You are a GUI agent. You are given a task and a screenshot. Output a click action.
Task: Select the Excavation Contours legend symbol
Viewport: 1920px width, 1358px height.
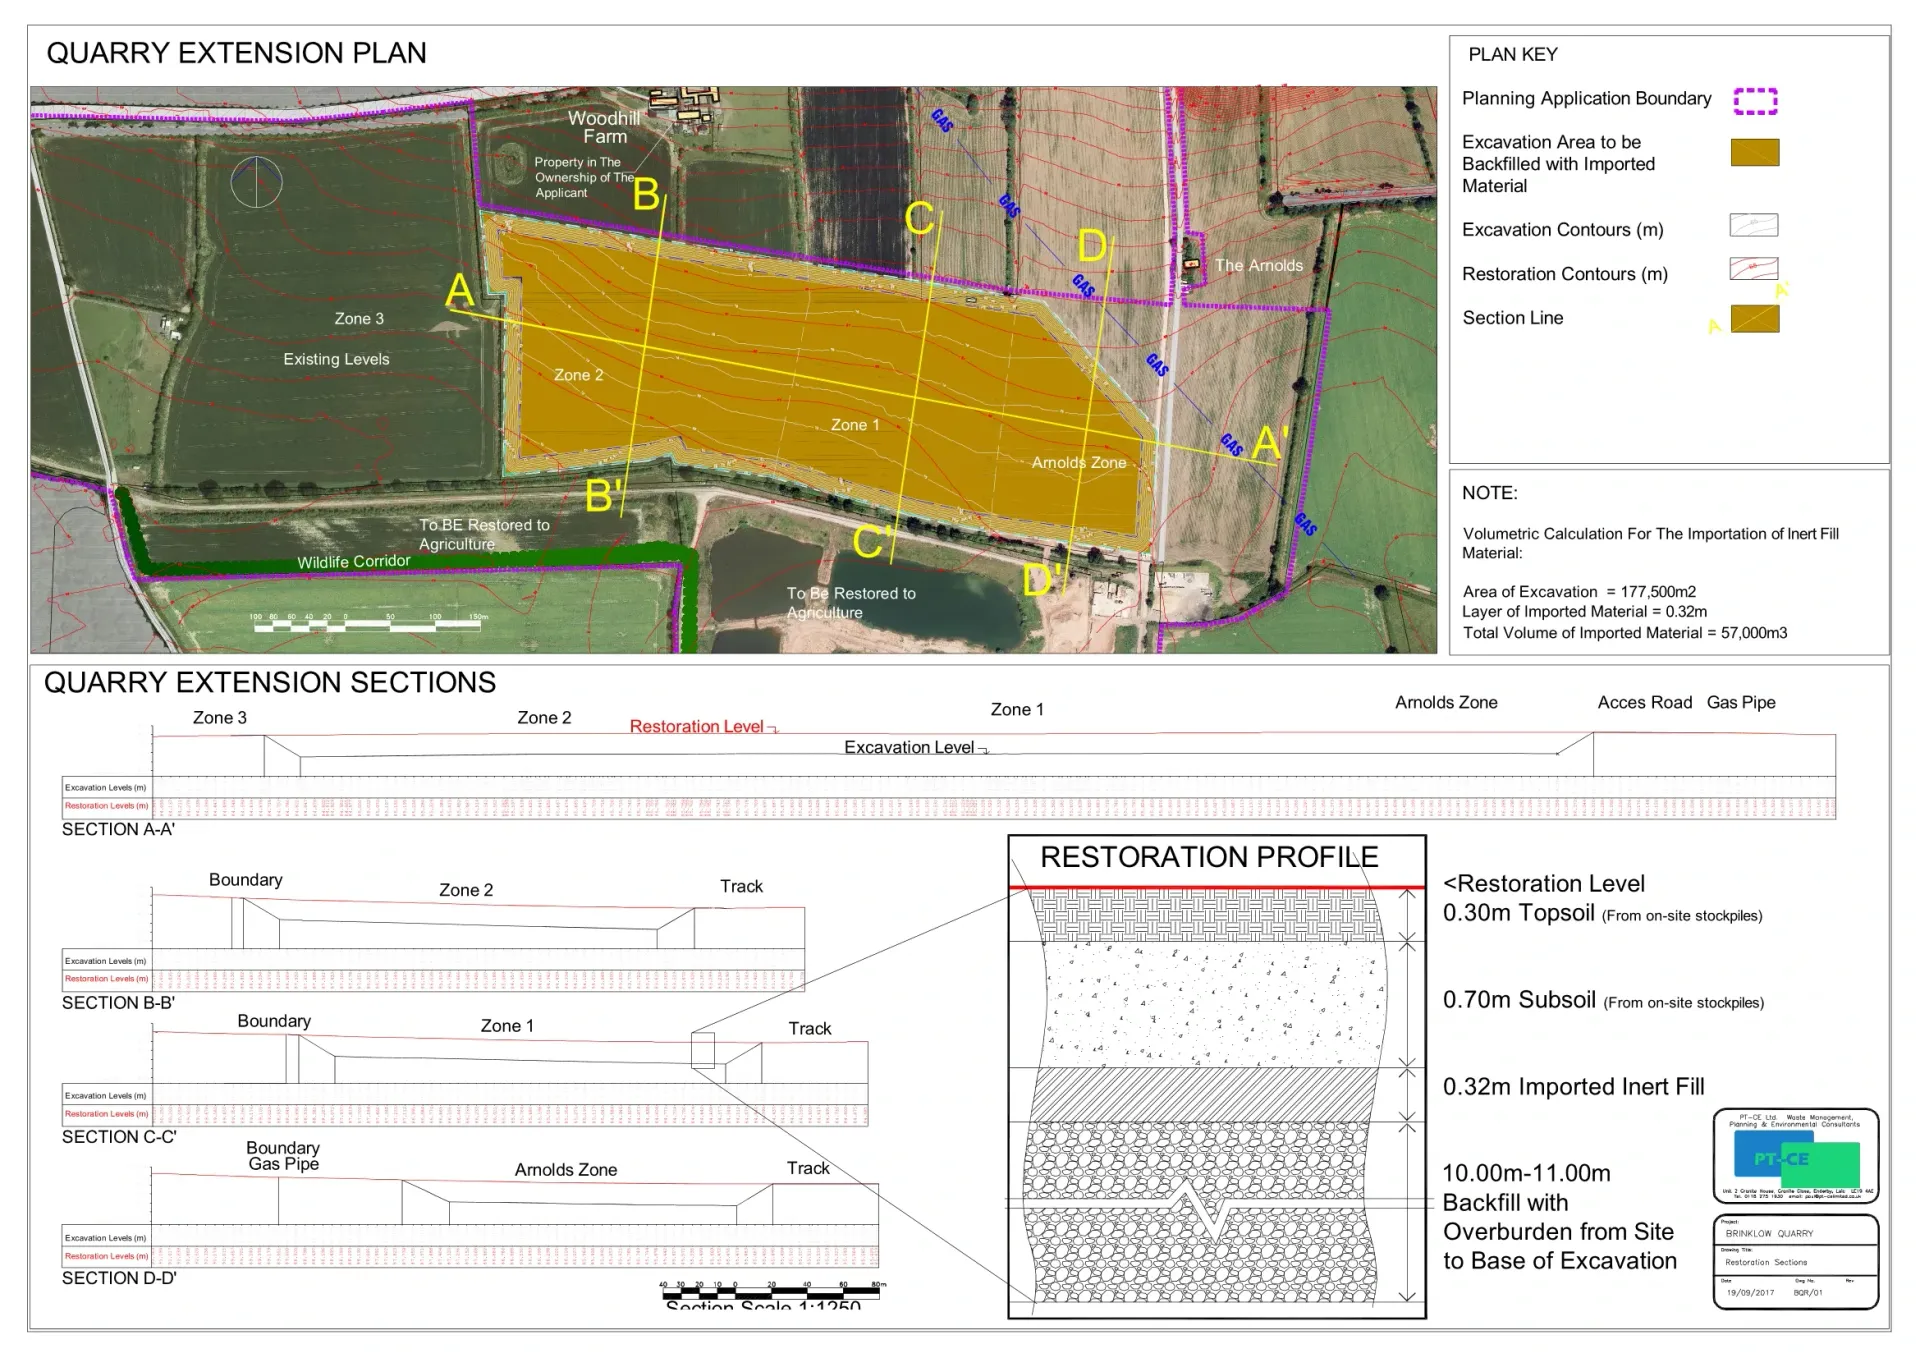click(1753, 224)
